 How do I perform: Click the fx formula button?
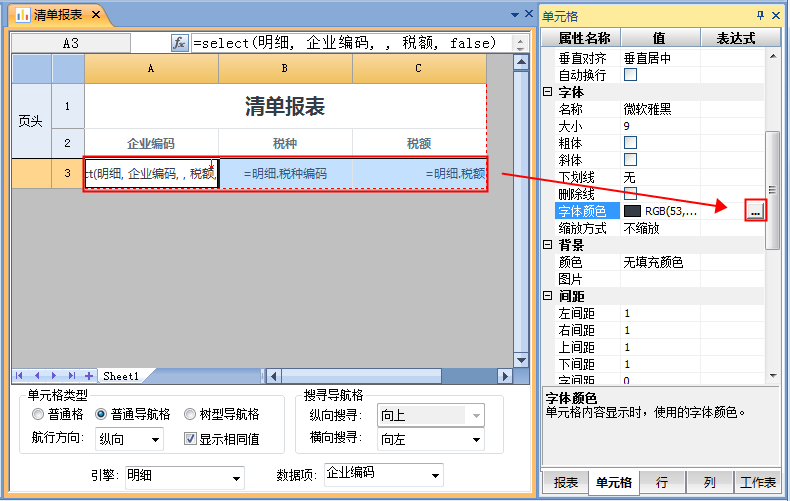180,43
